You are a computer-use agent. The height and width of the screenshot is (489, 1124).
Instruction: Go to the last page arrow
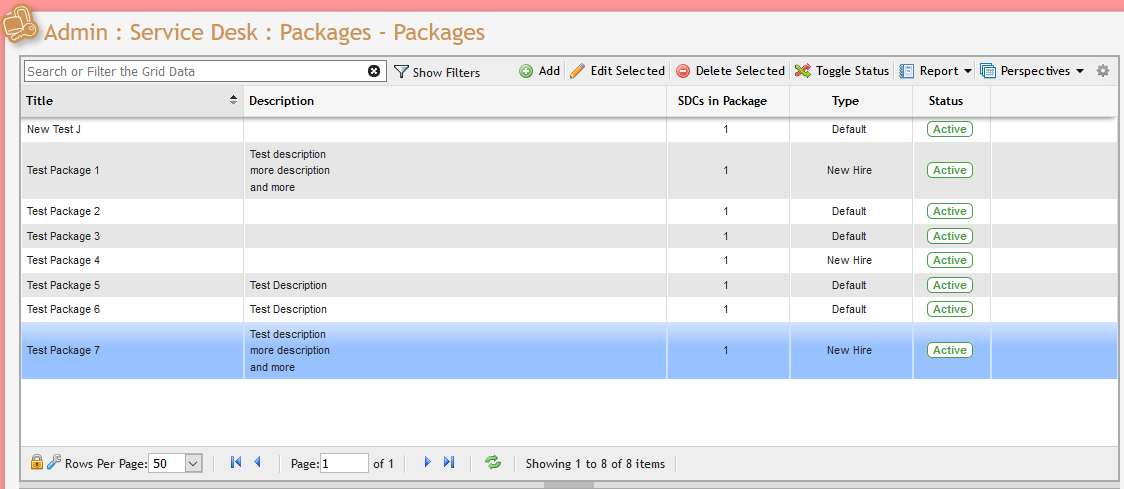pos(449,462)
